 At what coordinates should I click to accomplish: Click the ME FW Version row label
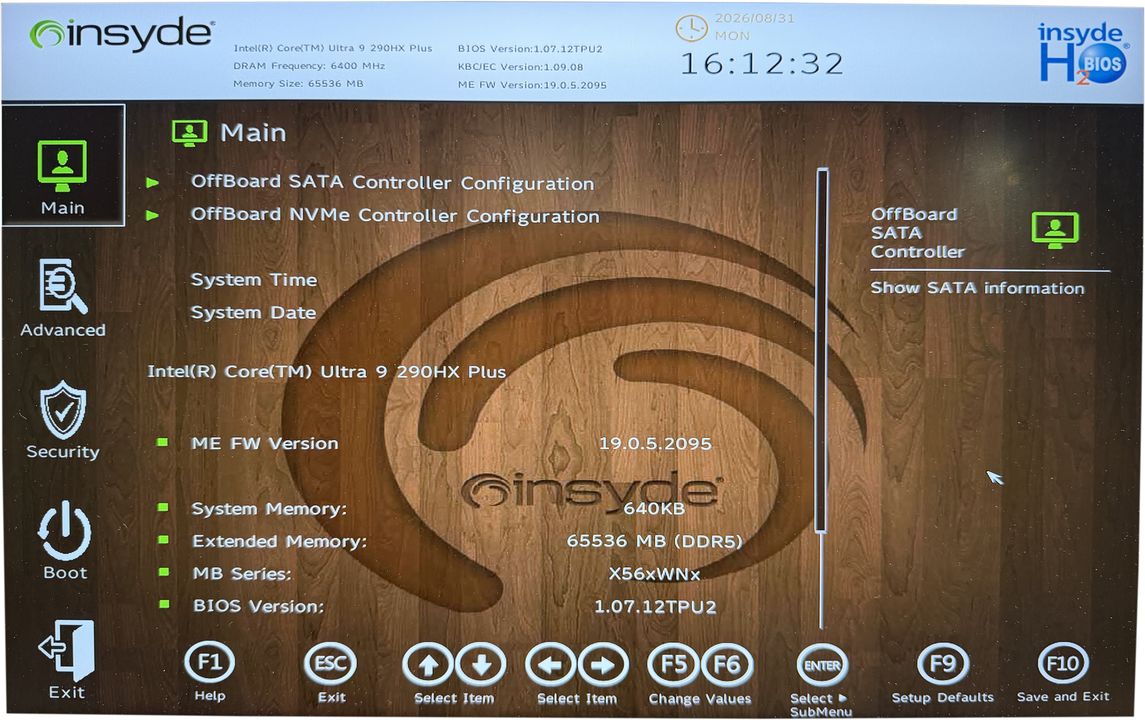tap(264, 443)
